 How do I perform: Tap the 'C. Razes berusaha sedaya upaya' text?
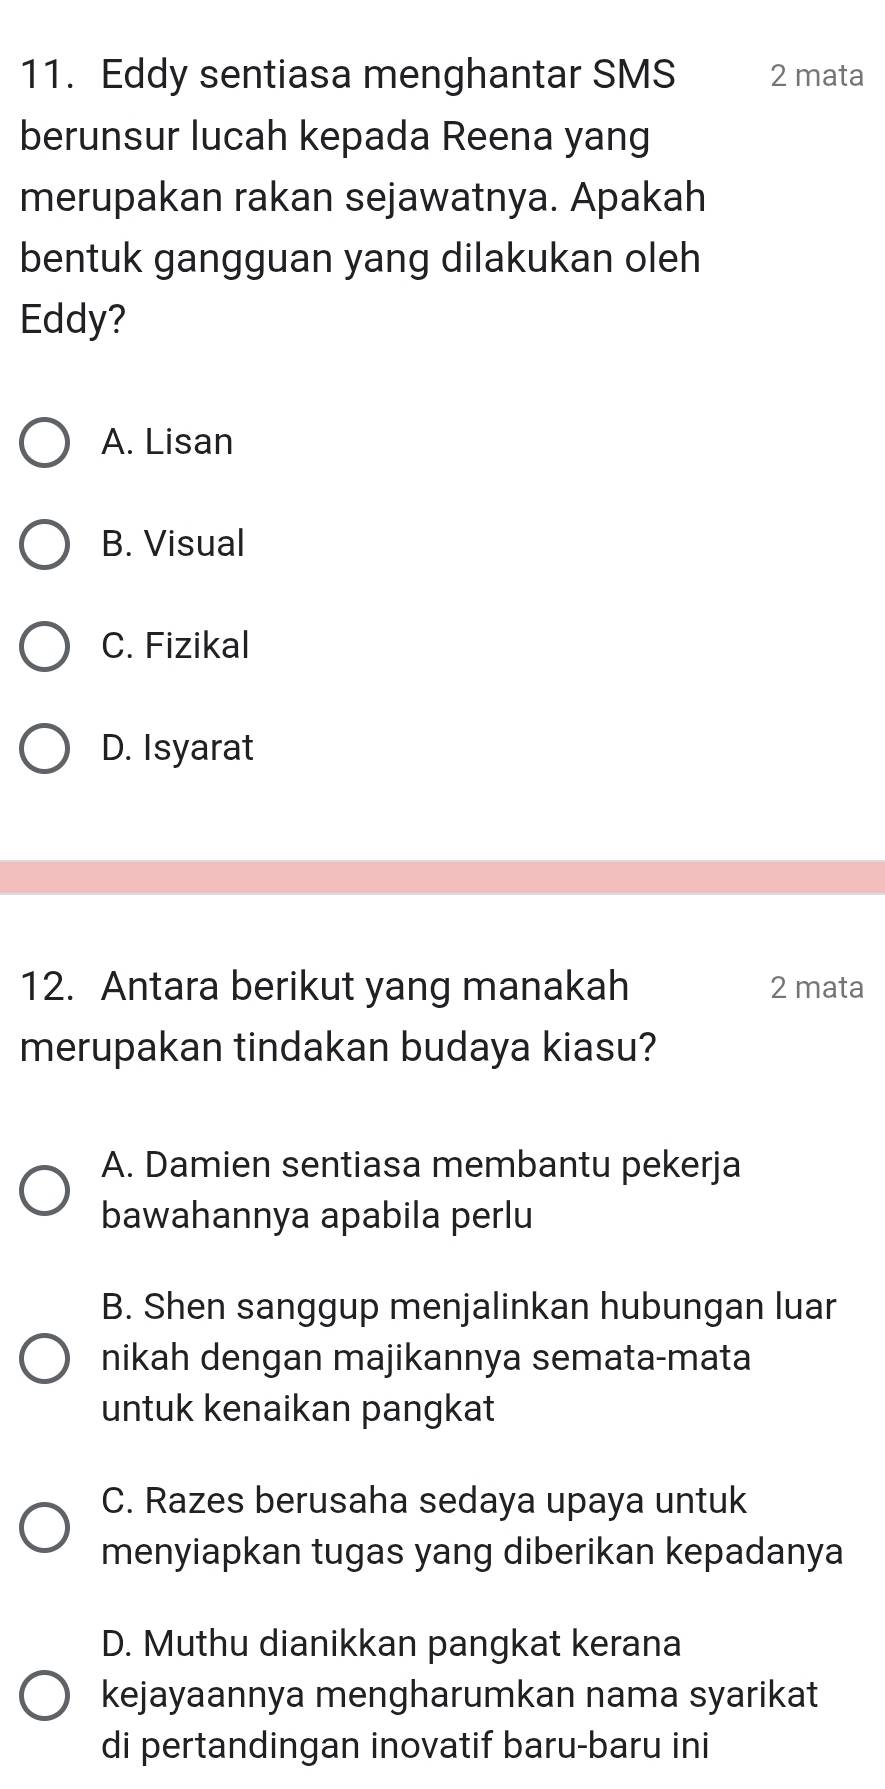[472, 1526]
